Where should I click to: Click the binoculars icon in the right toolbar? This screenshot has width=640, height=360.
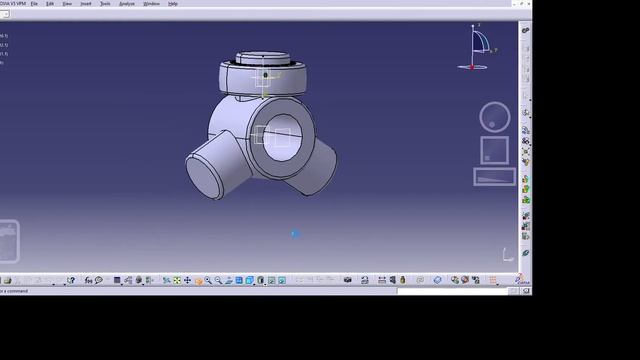coord(526,141)
